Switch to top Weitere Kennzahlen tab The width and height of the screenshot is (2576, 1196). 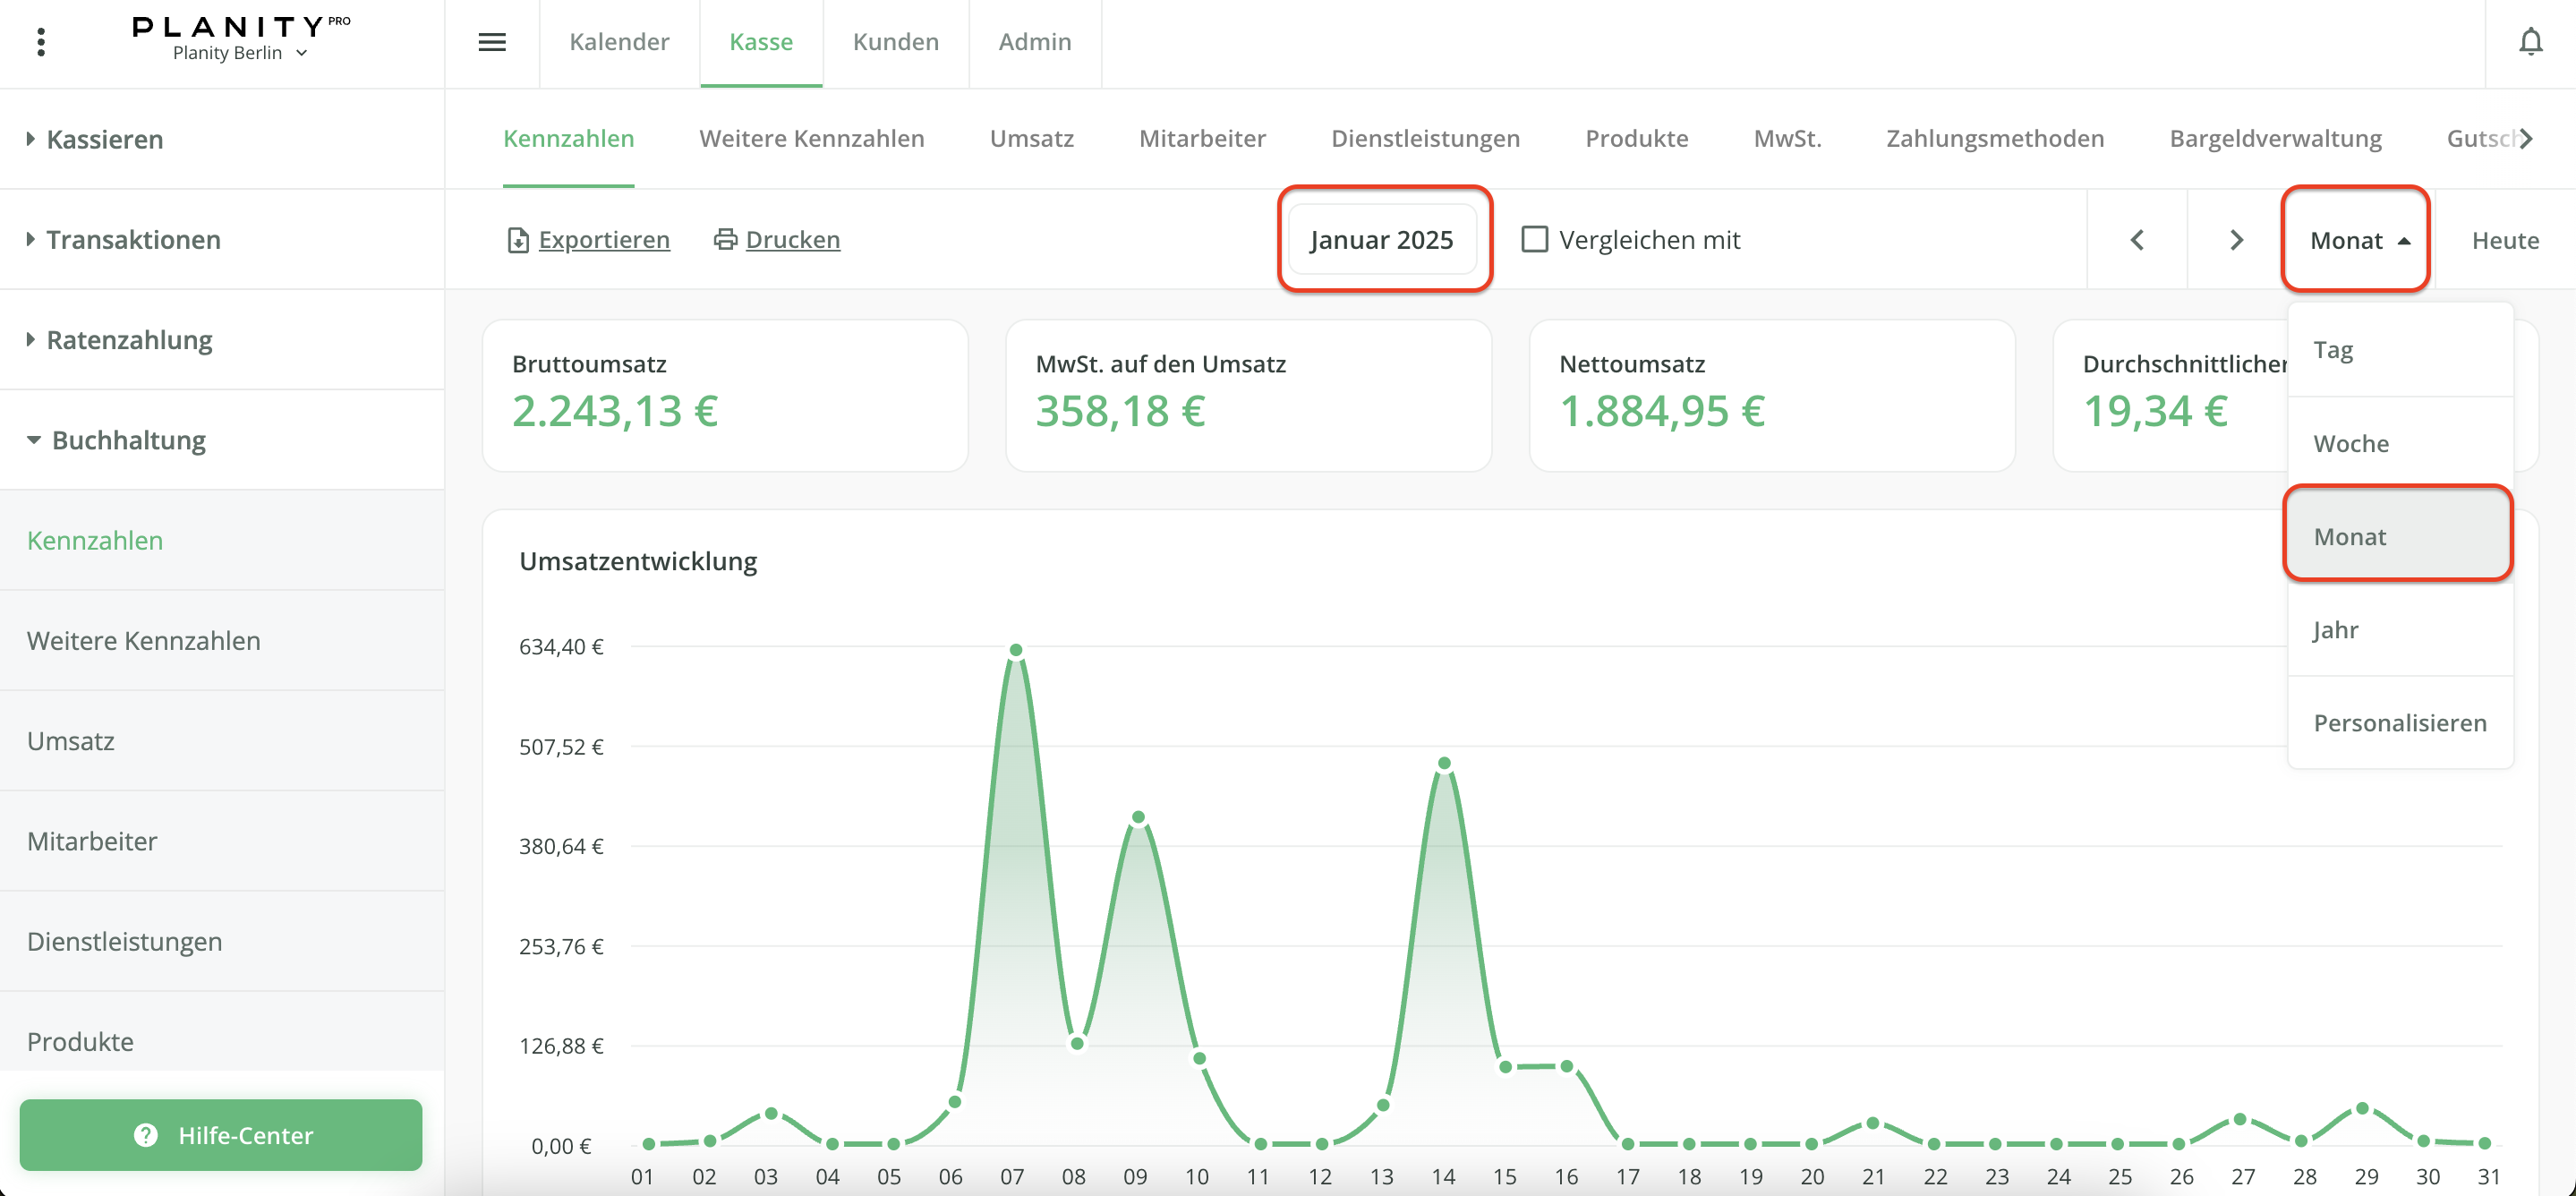click(812, 139)
